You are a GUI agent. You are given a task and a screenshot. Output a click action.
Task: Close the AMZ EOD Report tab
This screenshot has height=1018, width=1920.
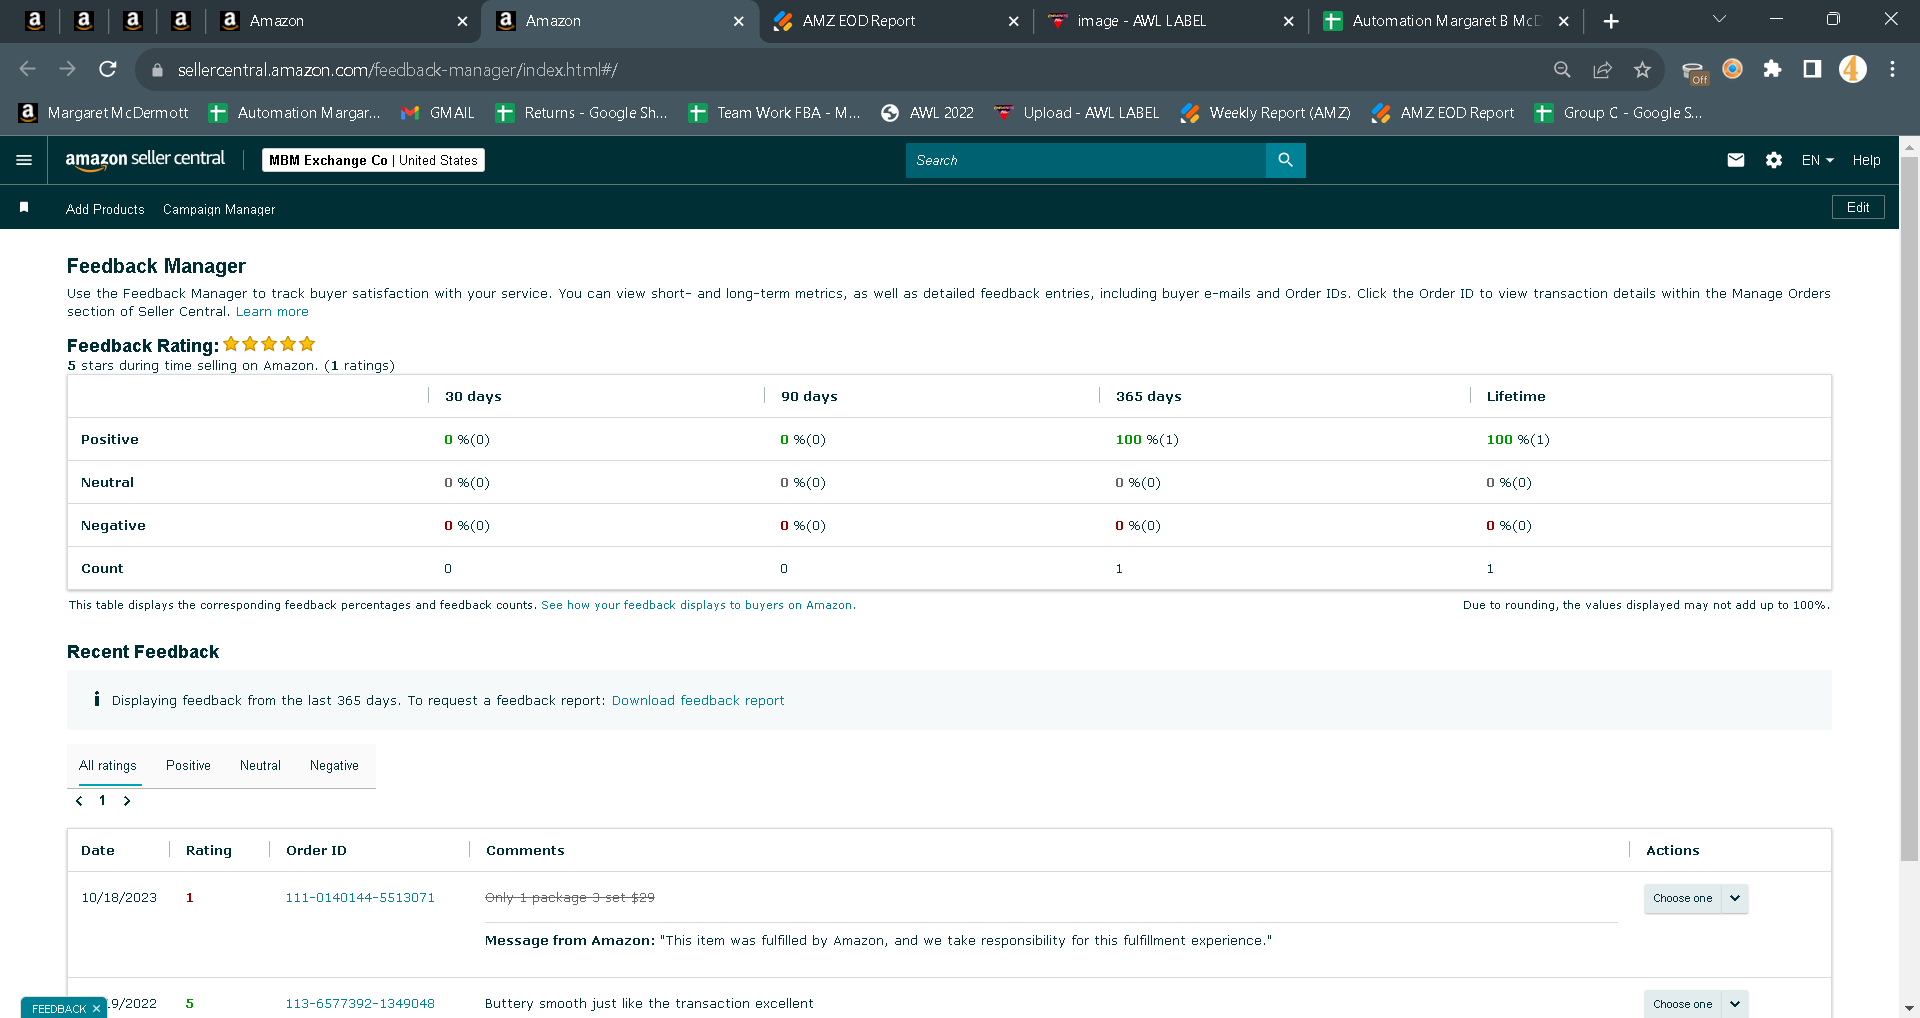coord(1014,21)
